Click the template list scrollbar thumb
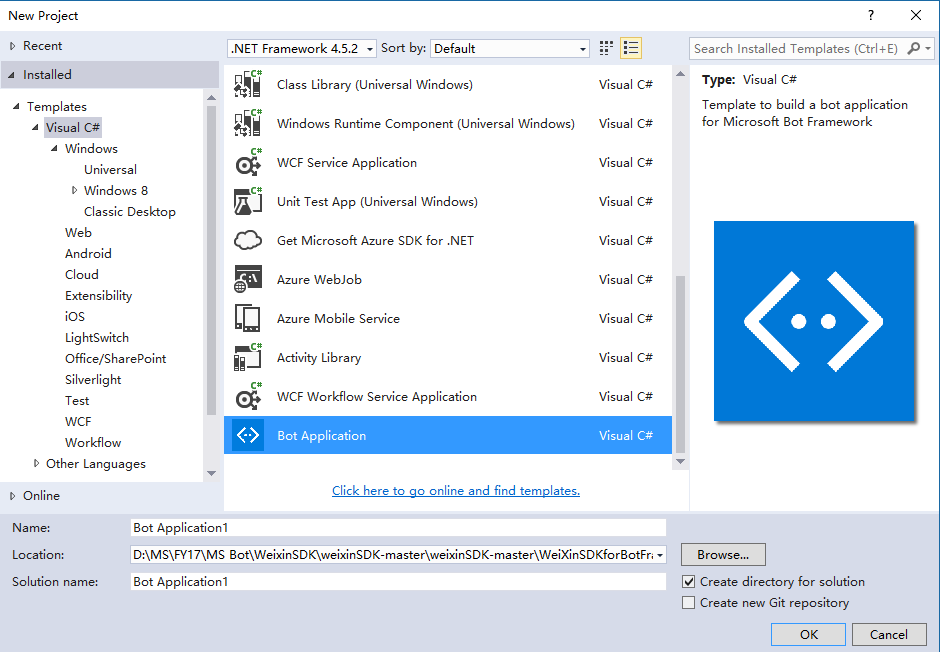This screenshot has width=940, height=652. pos(680,364)
